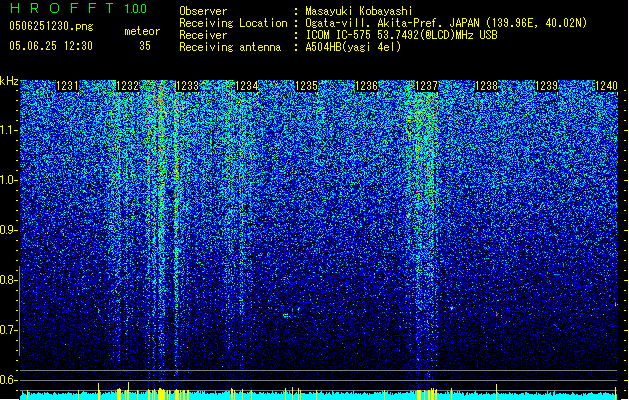629x400 pixels.
Task: Click the 0.9 kHz axis label
Action: click(x=9, y=230)
